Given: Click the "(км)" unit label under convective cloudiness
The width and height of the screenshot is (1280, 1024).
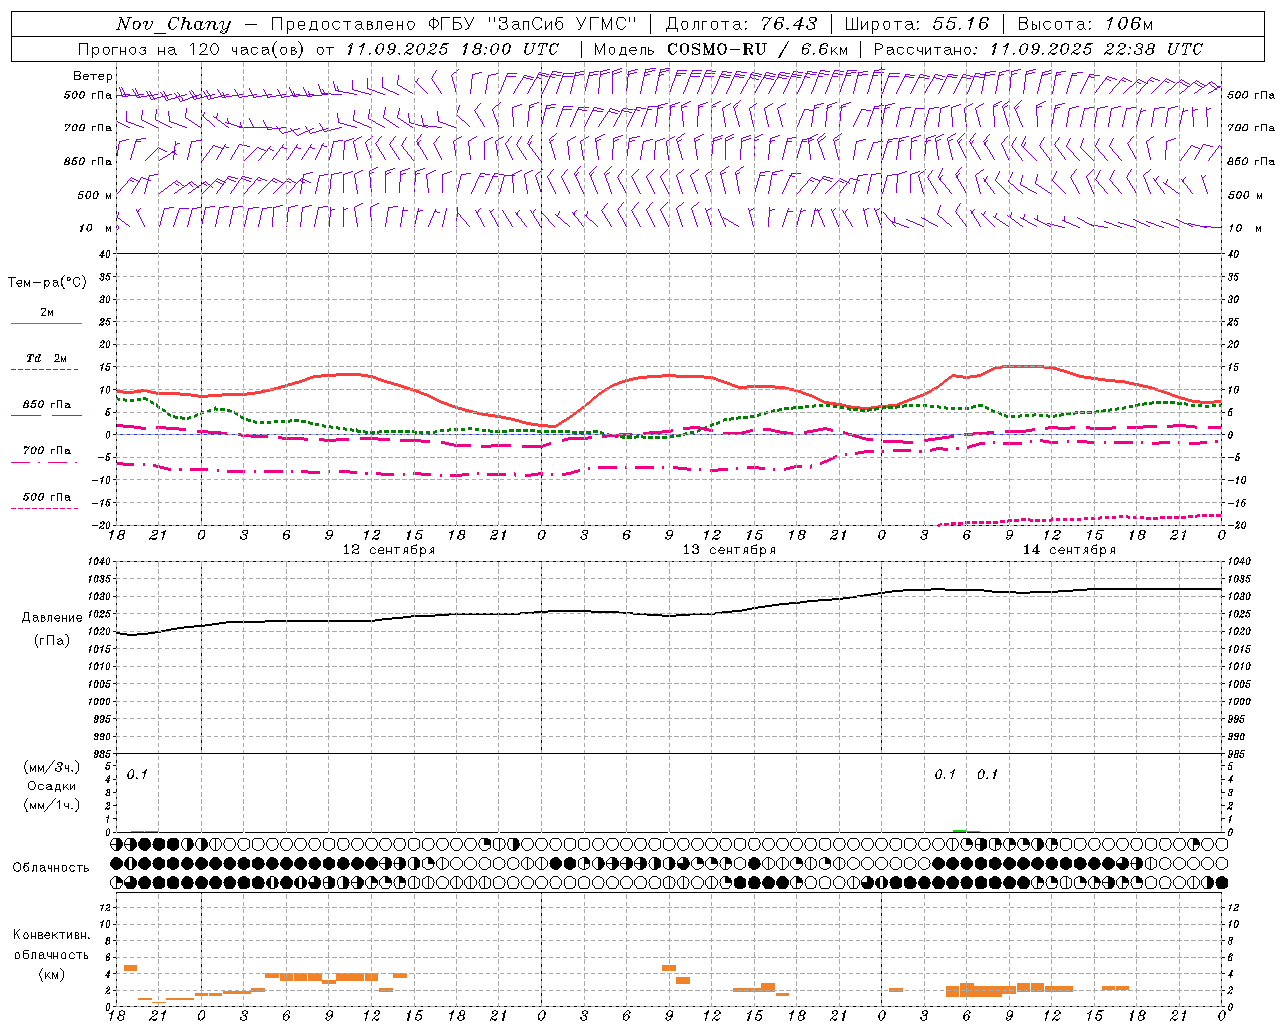Looking at the screenshot, I should 51,974.
